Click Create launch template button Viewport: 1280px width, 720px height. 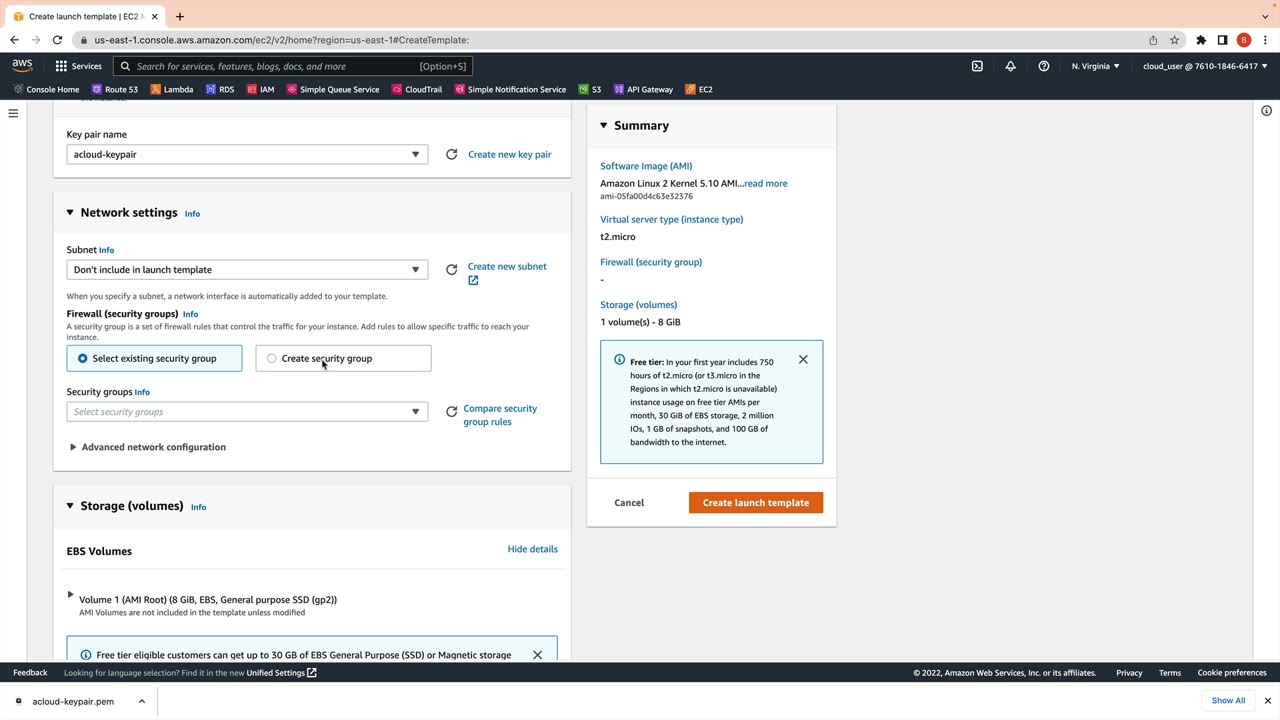pos(756,503)
